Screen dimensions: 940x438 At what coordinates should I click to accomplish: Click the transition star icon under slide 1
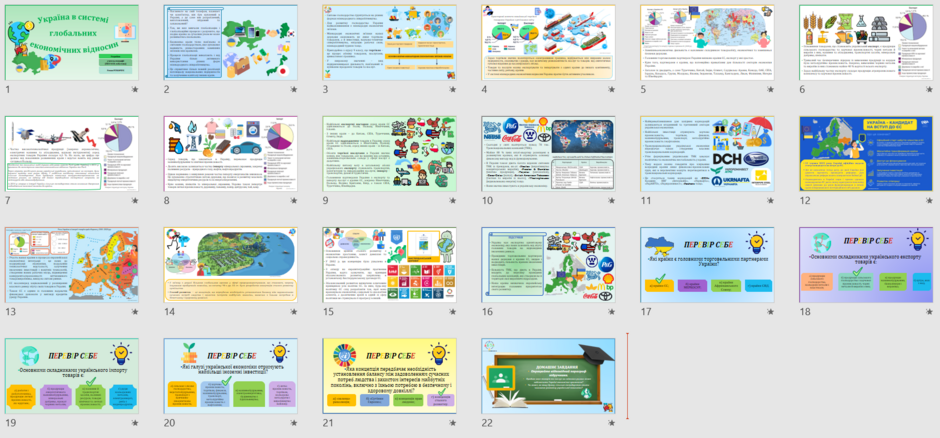135,90
